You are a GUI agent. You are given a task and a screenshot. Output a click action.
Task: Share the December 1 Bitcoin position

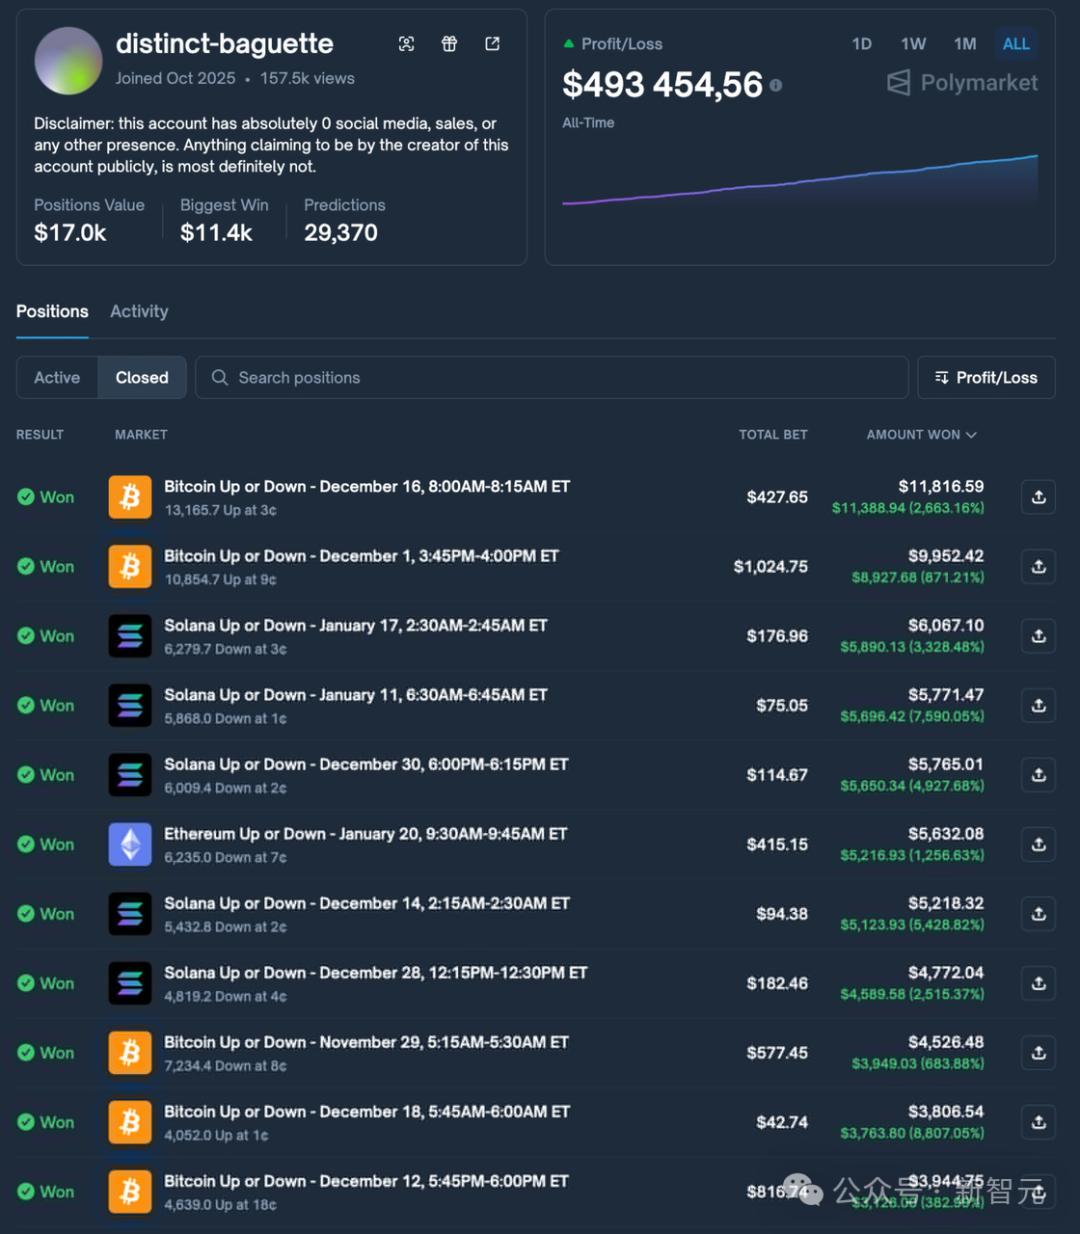[x=1038, y=566]
